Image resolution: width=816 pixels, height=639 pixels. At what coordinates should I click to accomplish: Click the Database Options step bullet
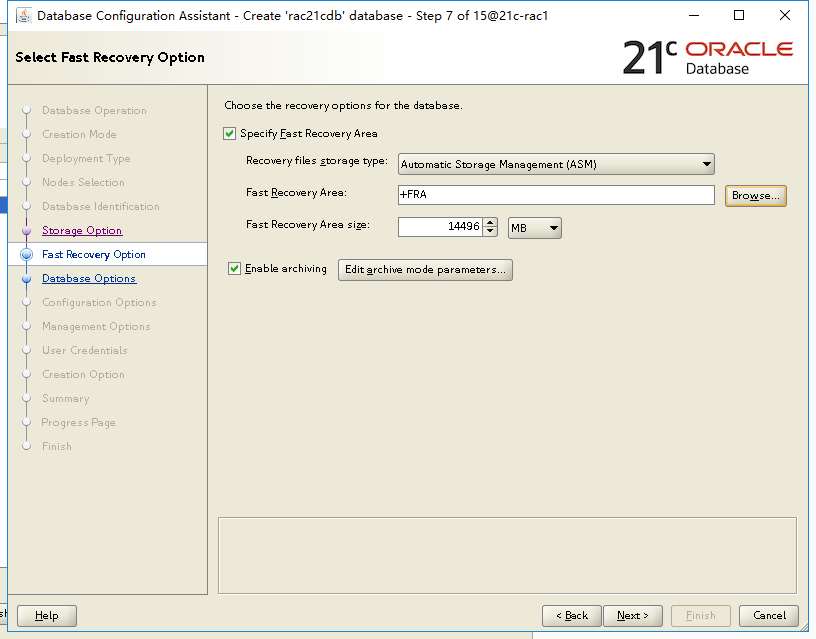coord(27,278)
